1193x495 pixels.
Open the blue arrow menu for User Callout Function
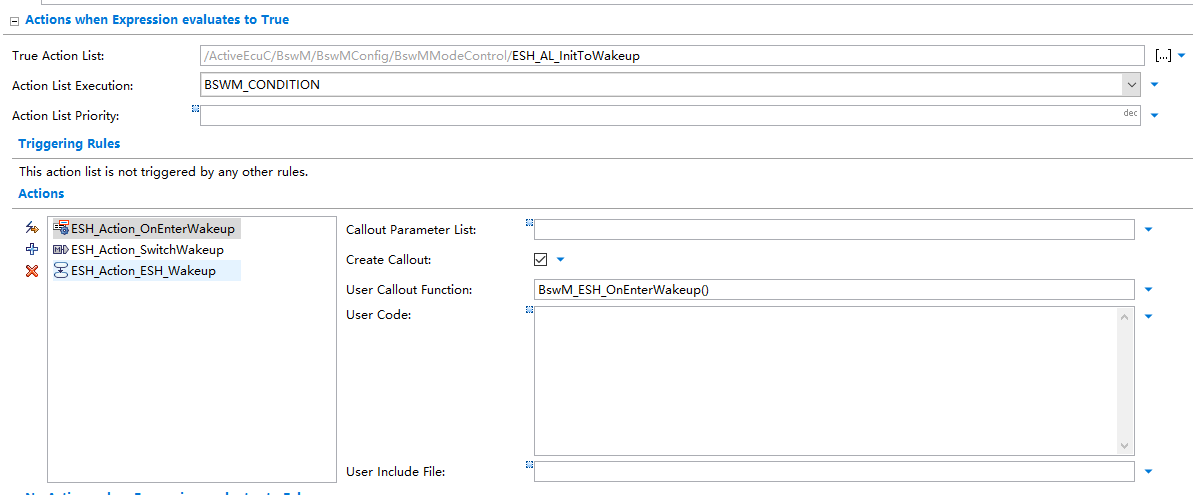click(1149, 290)
